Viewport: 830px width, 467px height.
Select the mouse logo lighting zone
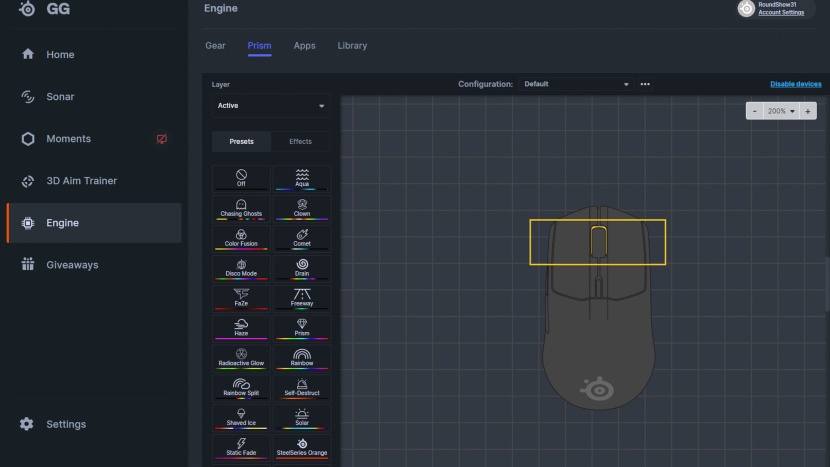click(x=598, y=389)
